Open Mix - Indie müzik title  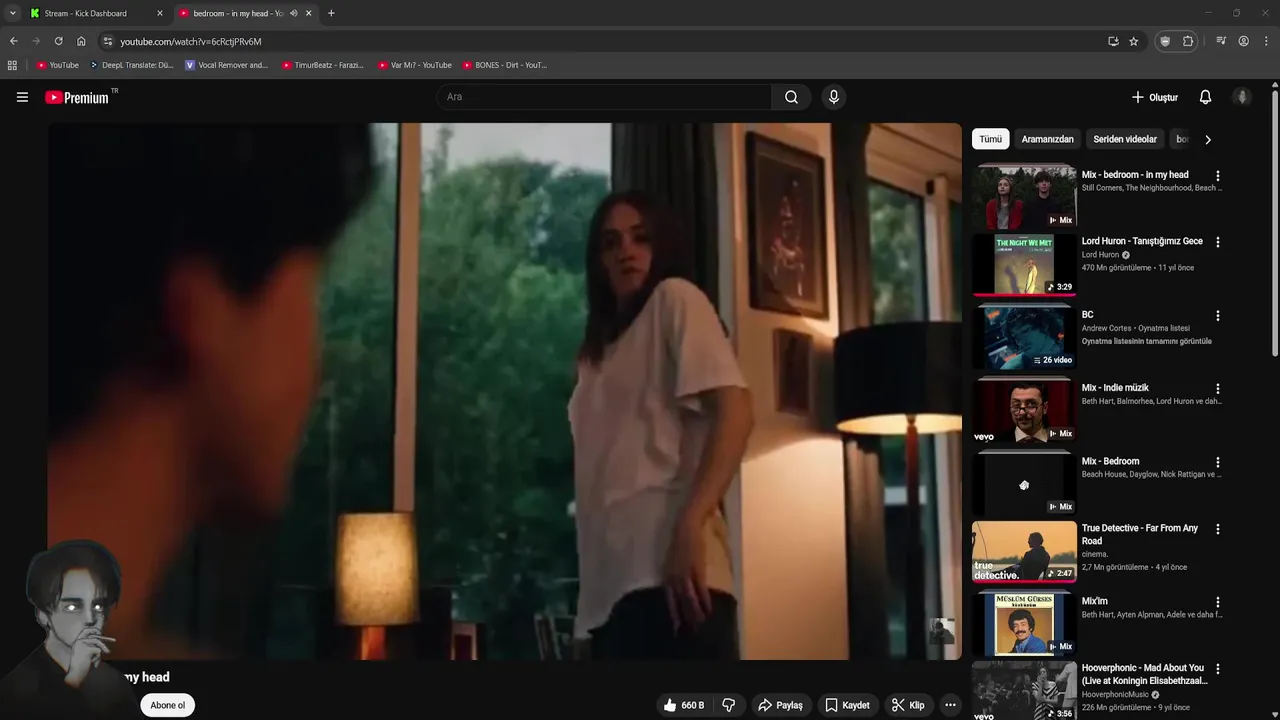click(x=1115, y=388)
